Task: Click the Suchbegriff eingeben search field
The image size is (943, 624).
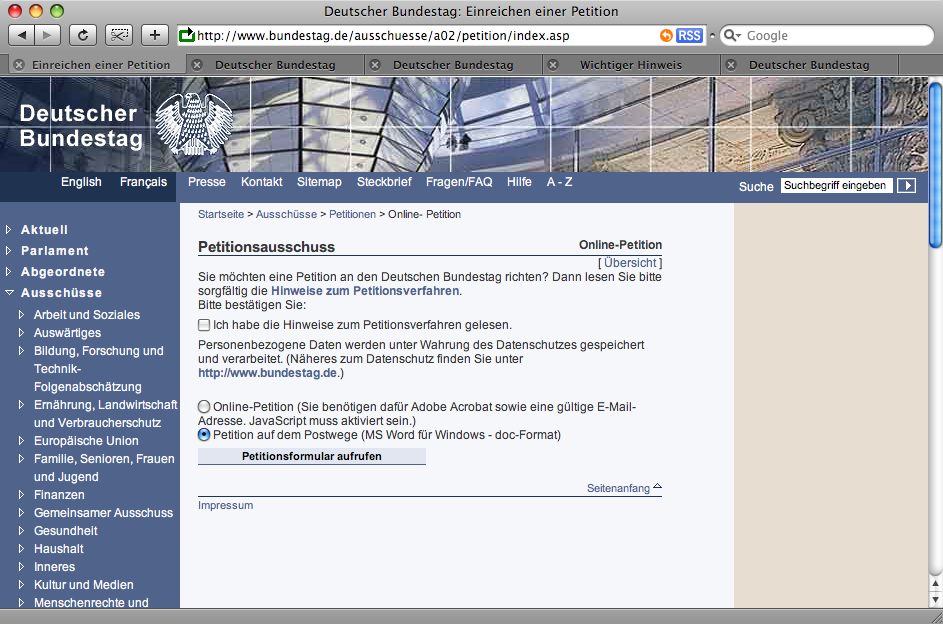Action: point(837,186)
